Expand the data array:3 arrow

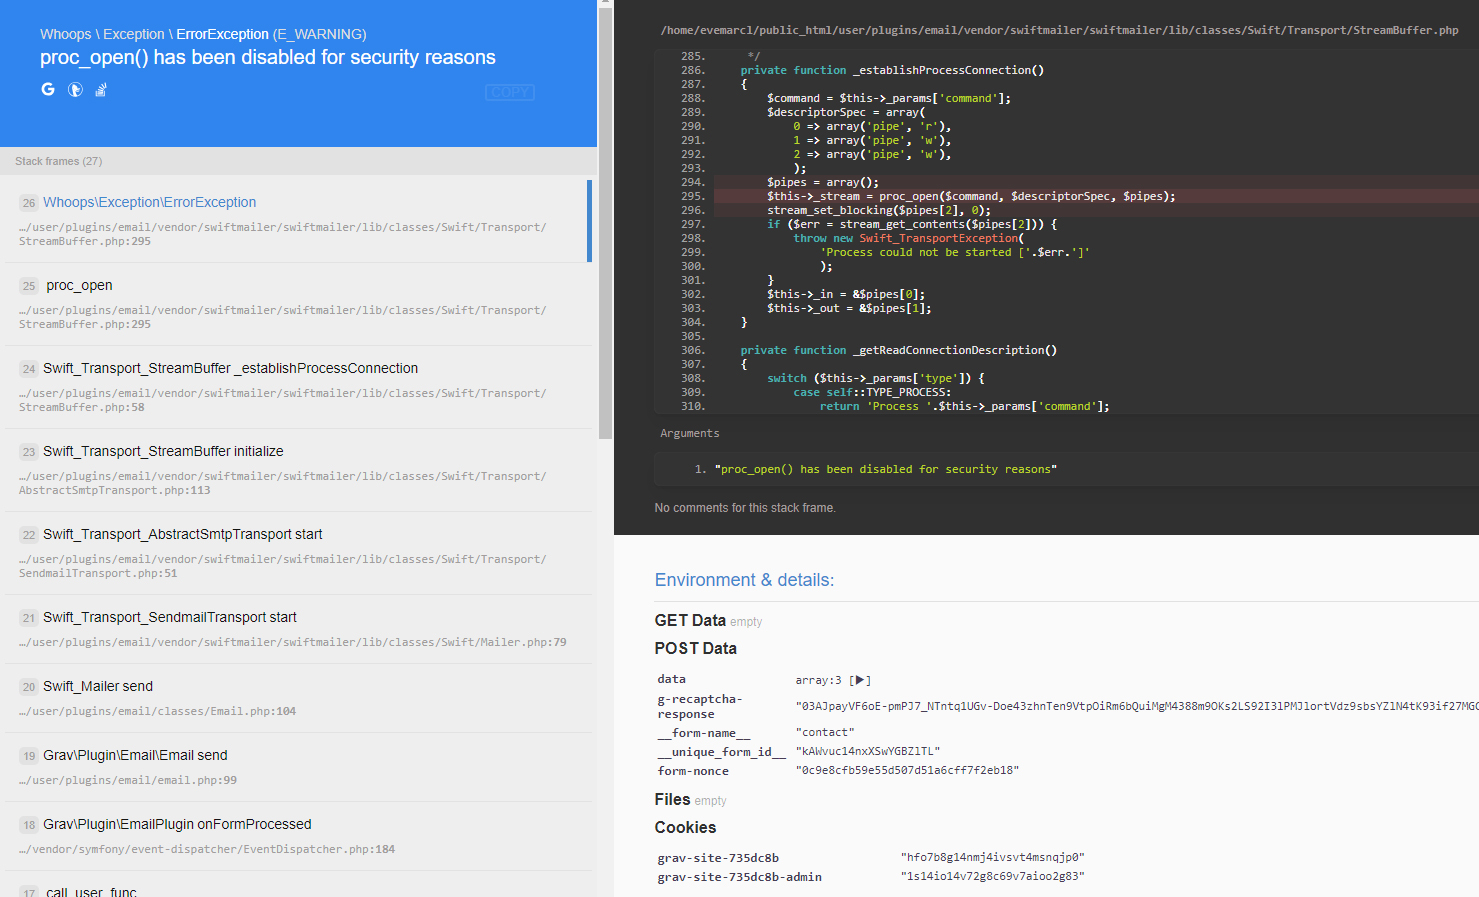[860, 680]
